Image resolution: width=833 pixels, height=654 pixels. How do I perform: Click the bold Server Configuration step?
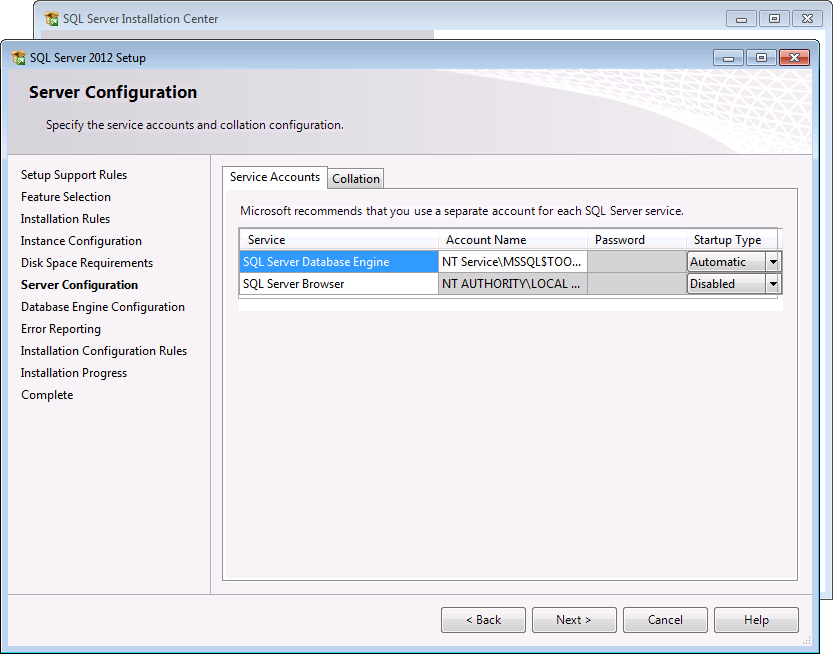click(79, 285)
